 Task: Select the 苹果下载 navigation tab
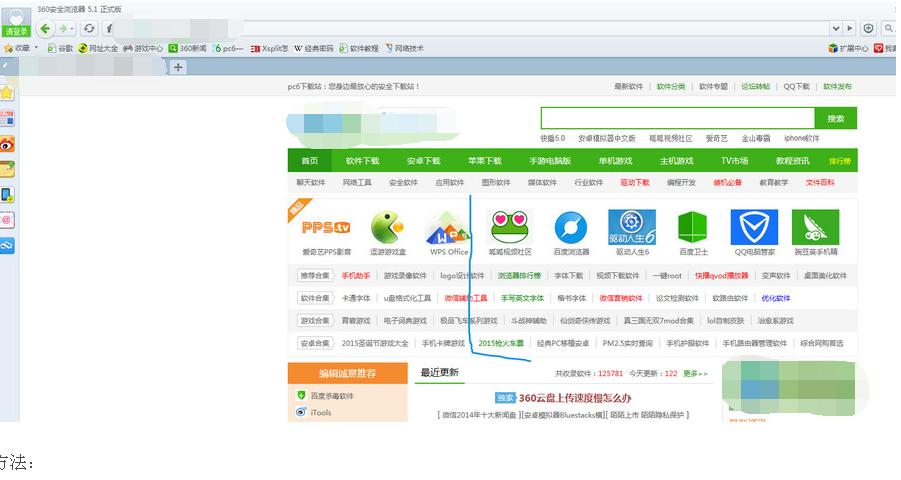[485, 161]
